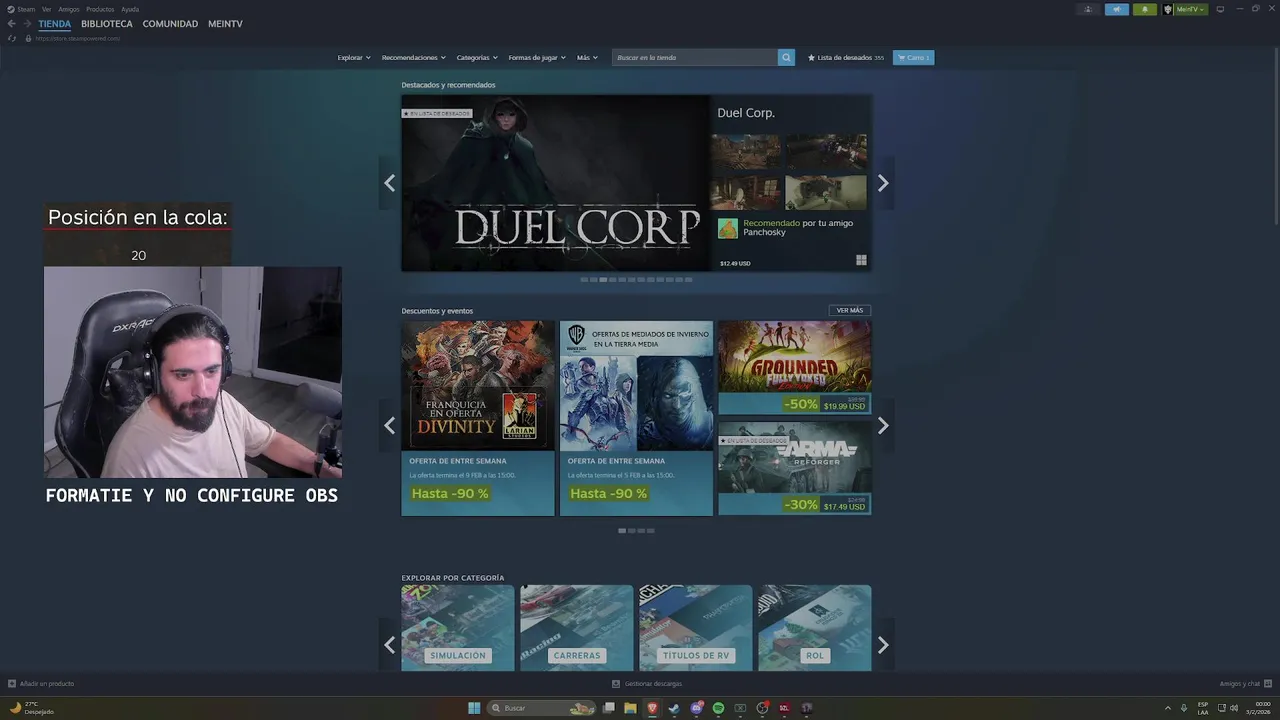Screen dimensions: 1280x720
Task: Expand the Explorar dropdown
Action: (x=354, y=58)
